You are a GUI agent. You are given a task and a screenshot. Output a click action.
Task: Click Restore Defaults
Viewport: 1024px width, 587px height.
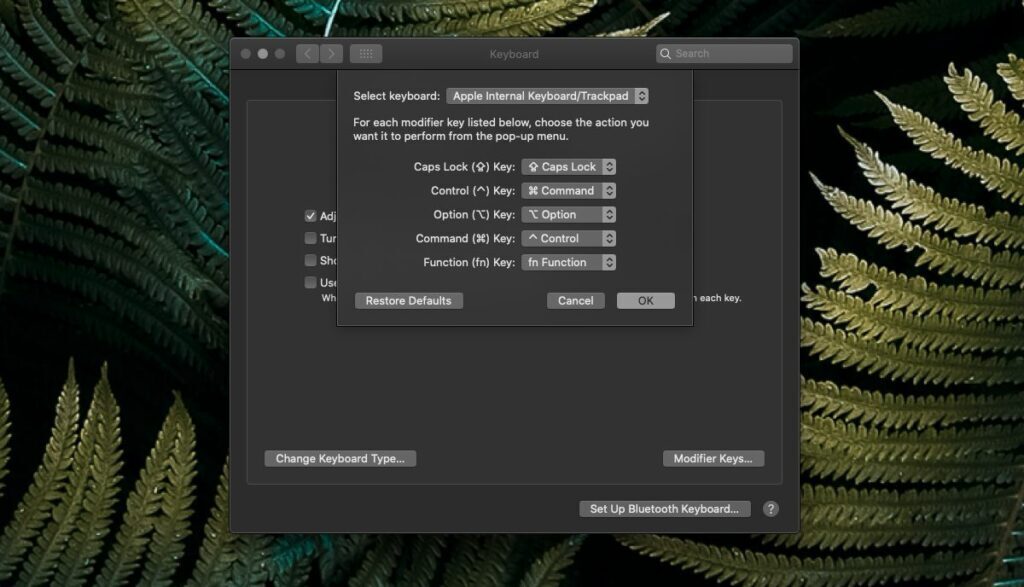(408, 300)
